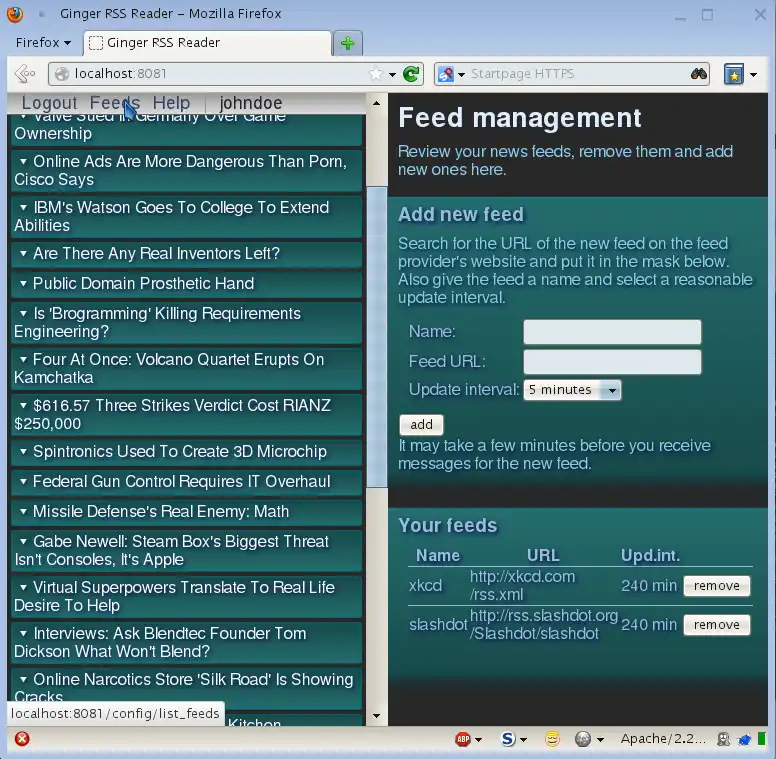Click the 'http://xkcd.com/rss.xml' URL cell
This screenshot has height=759, width=776.
(x=523, y=585)
